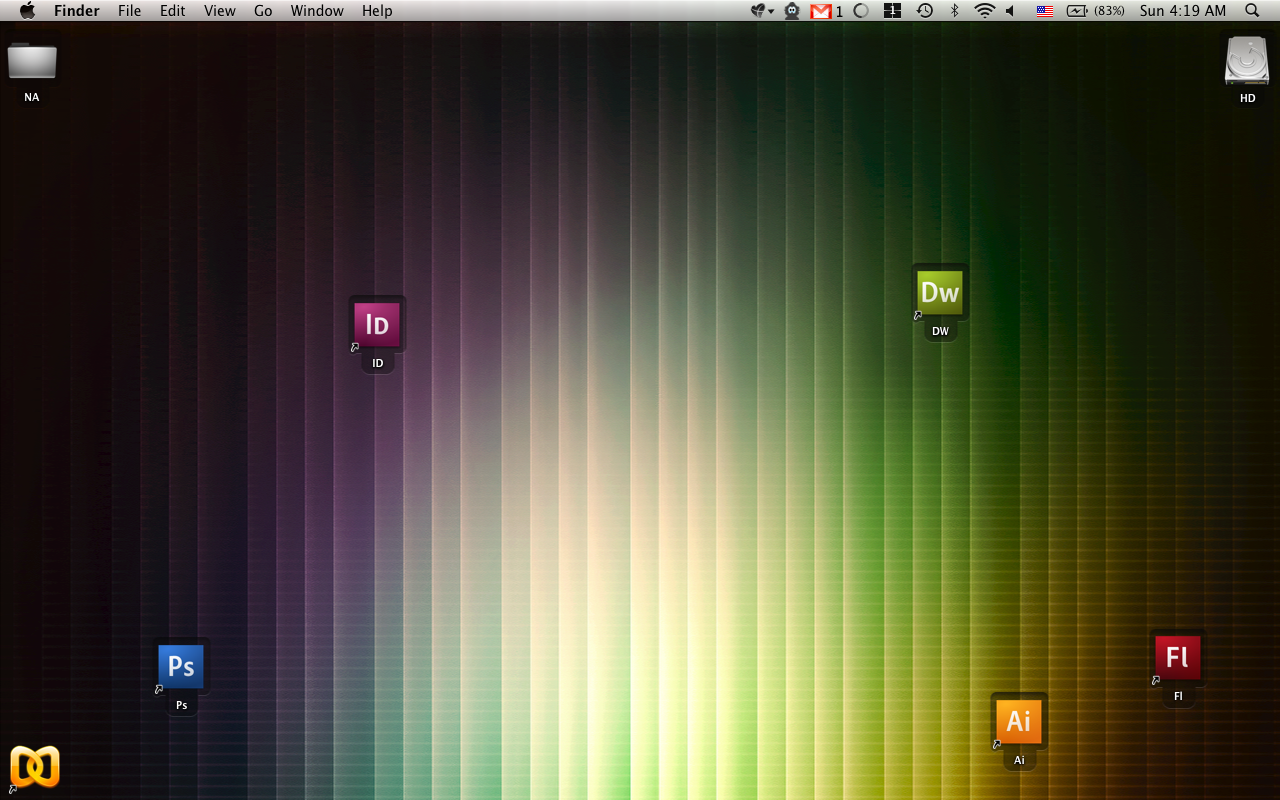Click the Bluetooth status icon
The image size is (1280, 800).
(x=954, y=10)
